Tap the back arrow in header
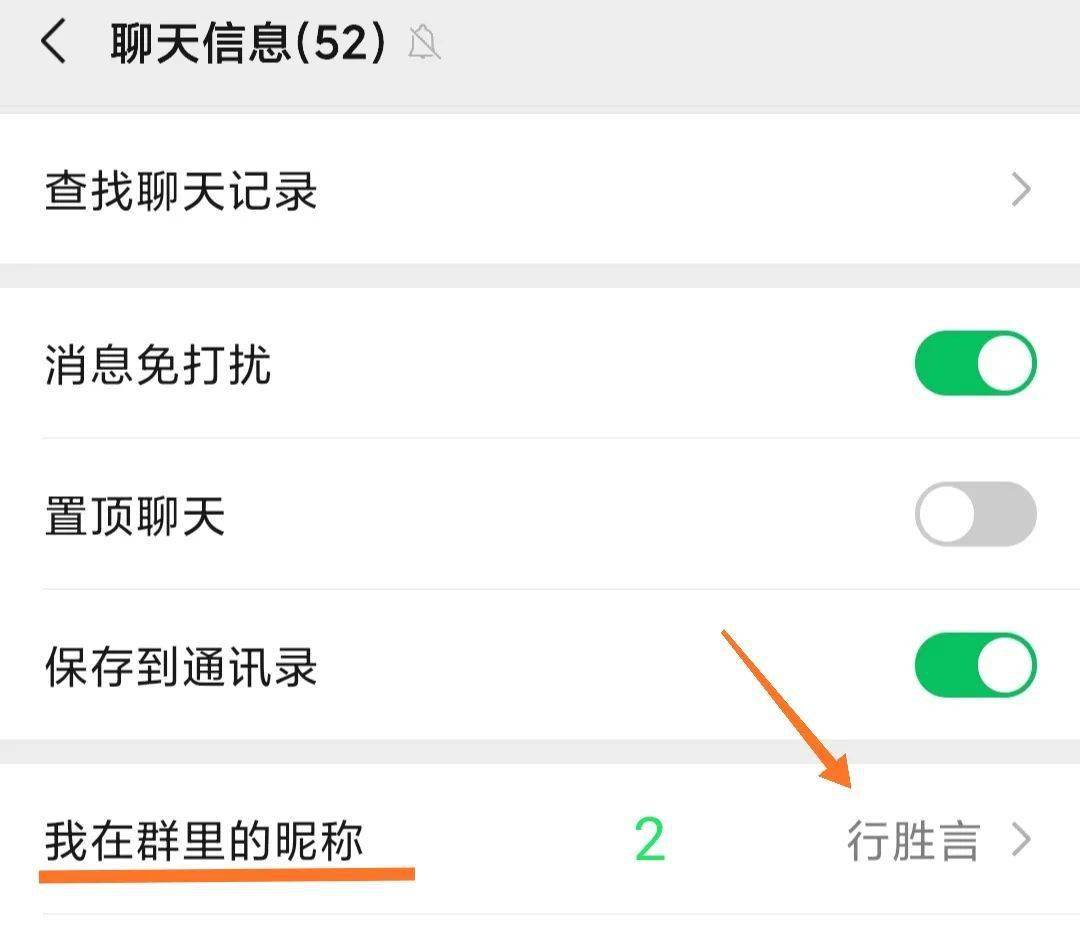Screen dimensions: 1080x925 pos(54,44)
